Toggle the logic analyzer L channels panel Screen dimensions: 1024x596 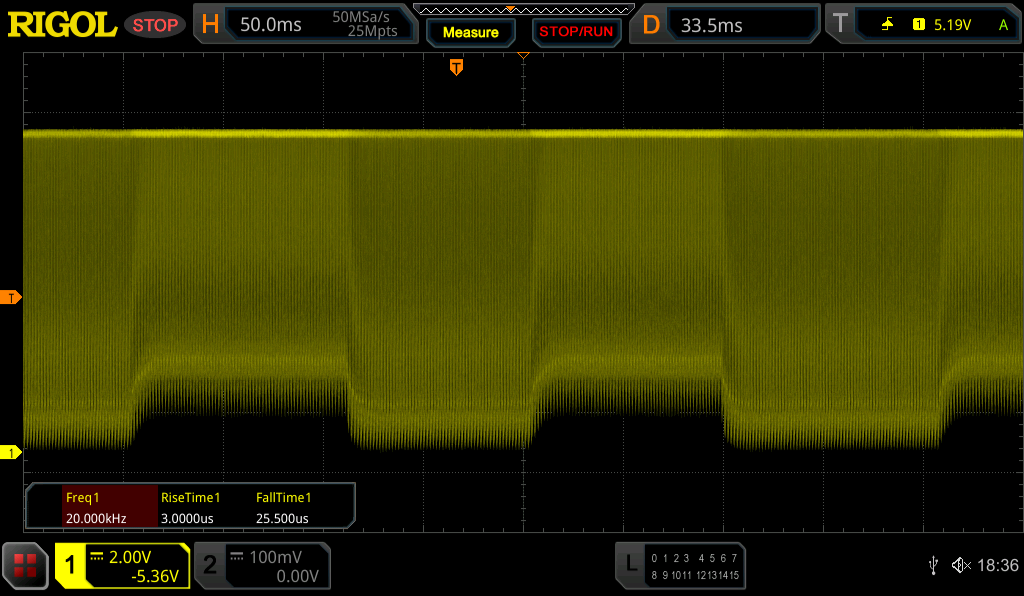630,566
